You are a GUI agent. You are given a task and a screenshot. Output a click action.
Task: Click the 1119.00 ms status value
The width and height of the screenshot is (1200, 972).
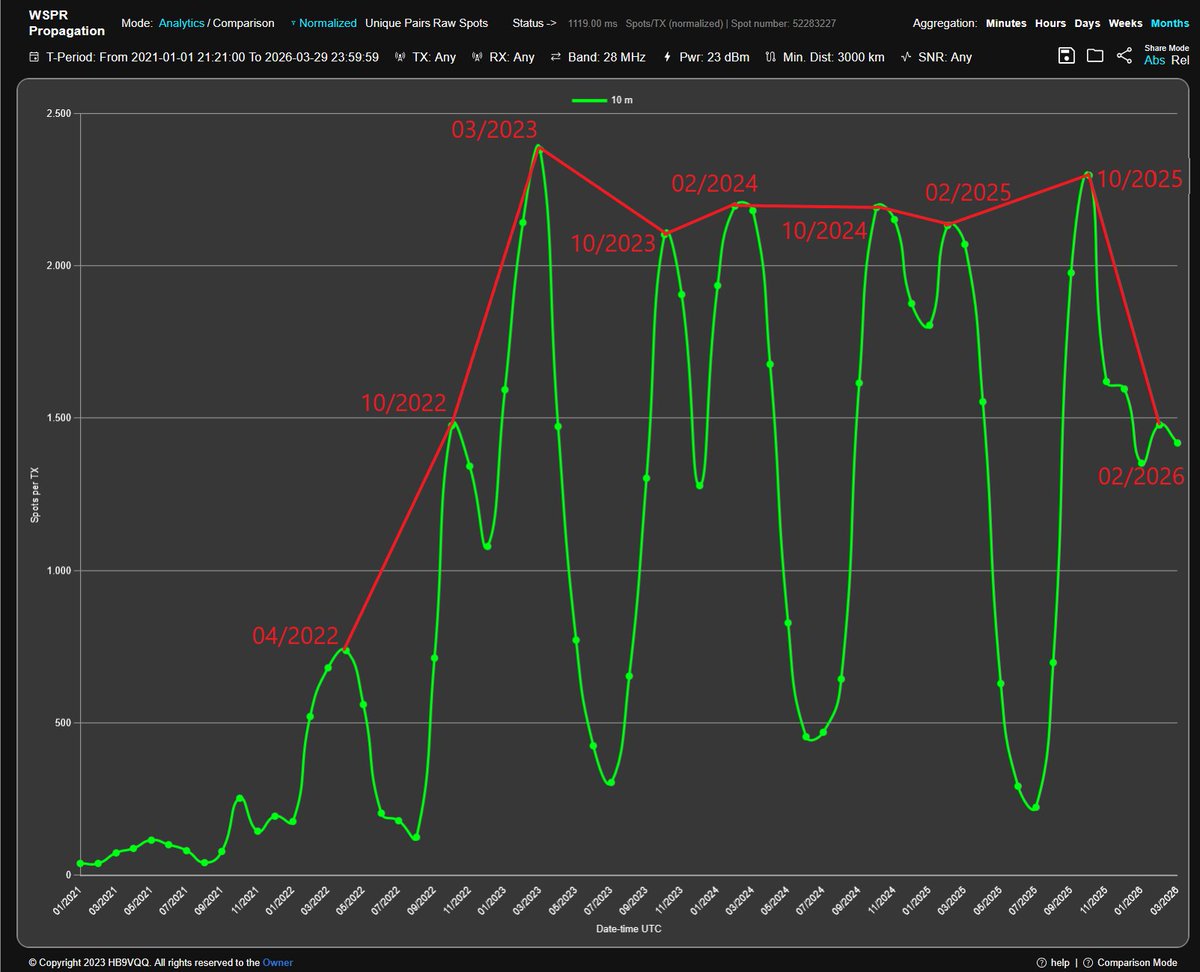(593, 22)
